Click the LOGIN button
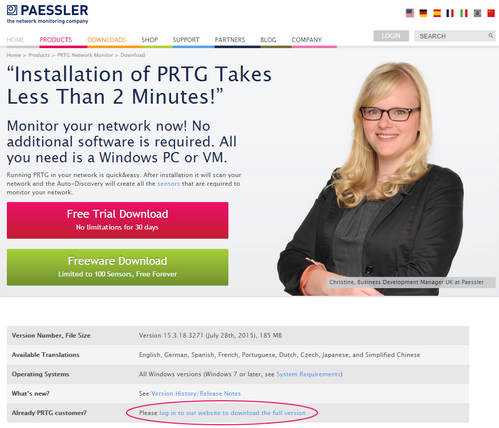 [391, 36]
